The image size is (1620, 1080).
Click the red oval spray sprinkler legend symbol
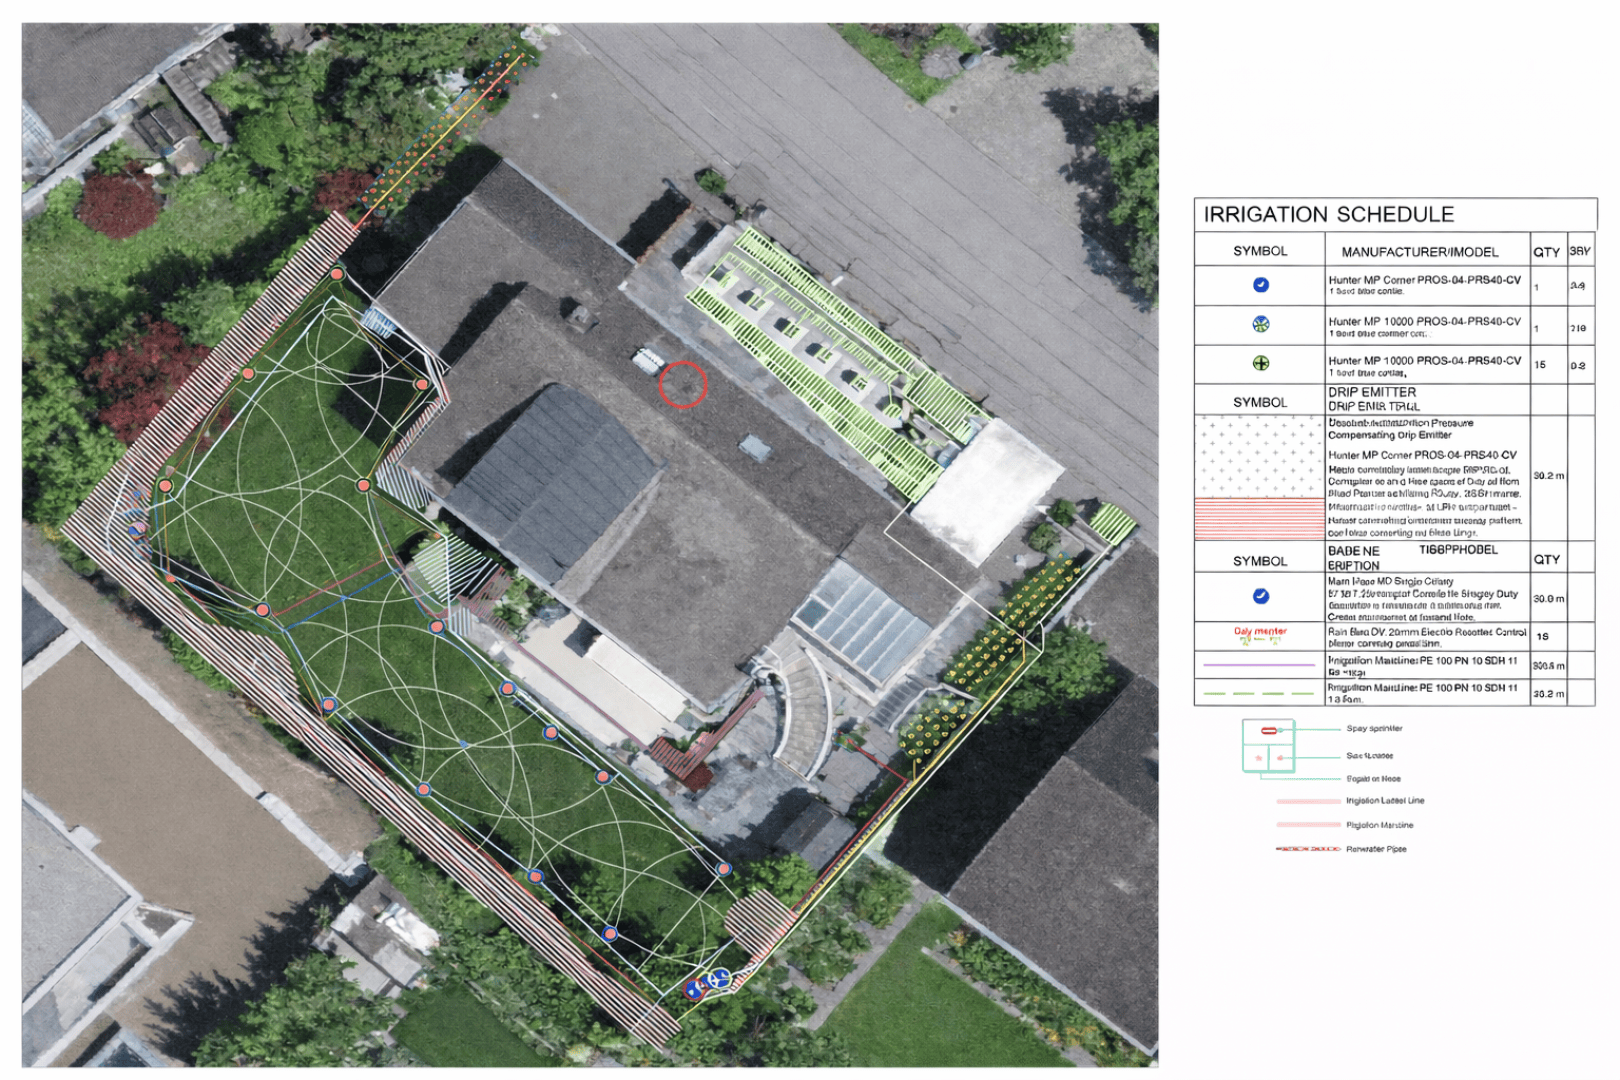point(1268,731)
